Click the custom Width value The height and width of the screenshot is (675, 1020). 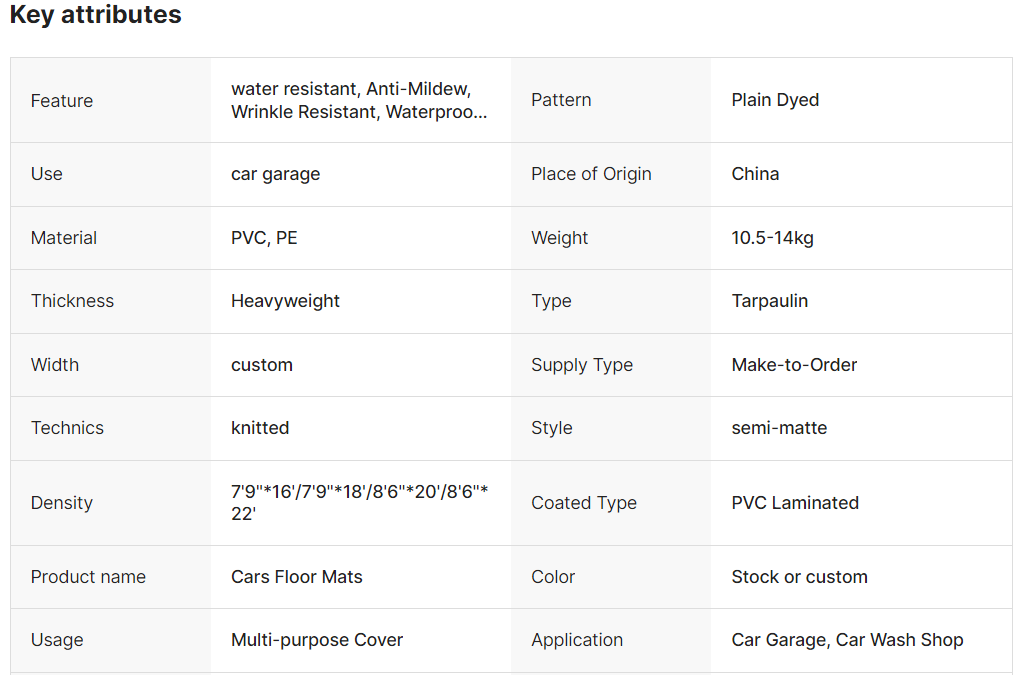tap(262, 365)
